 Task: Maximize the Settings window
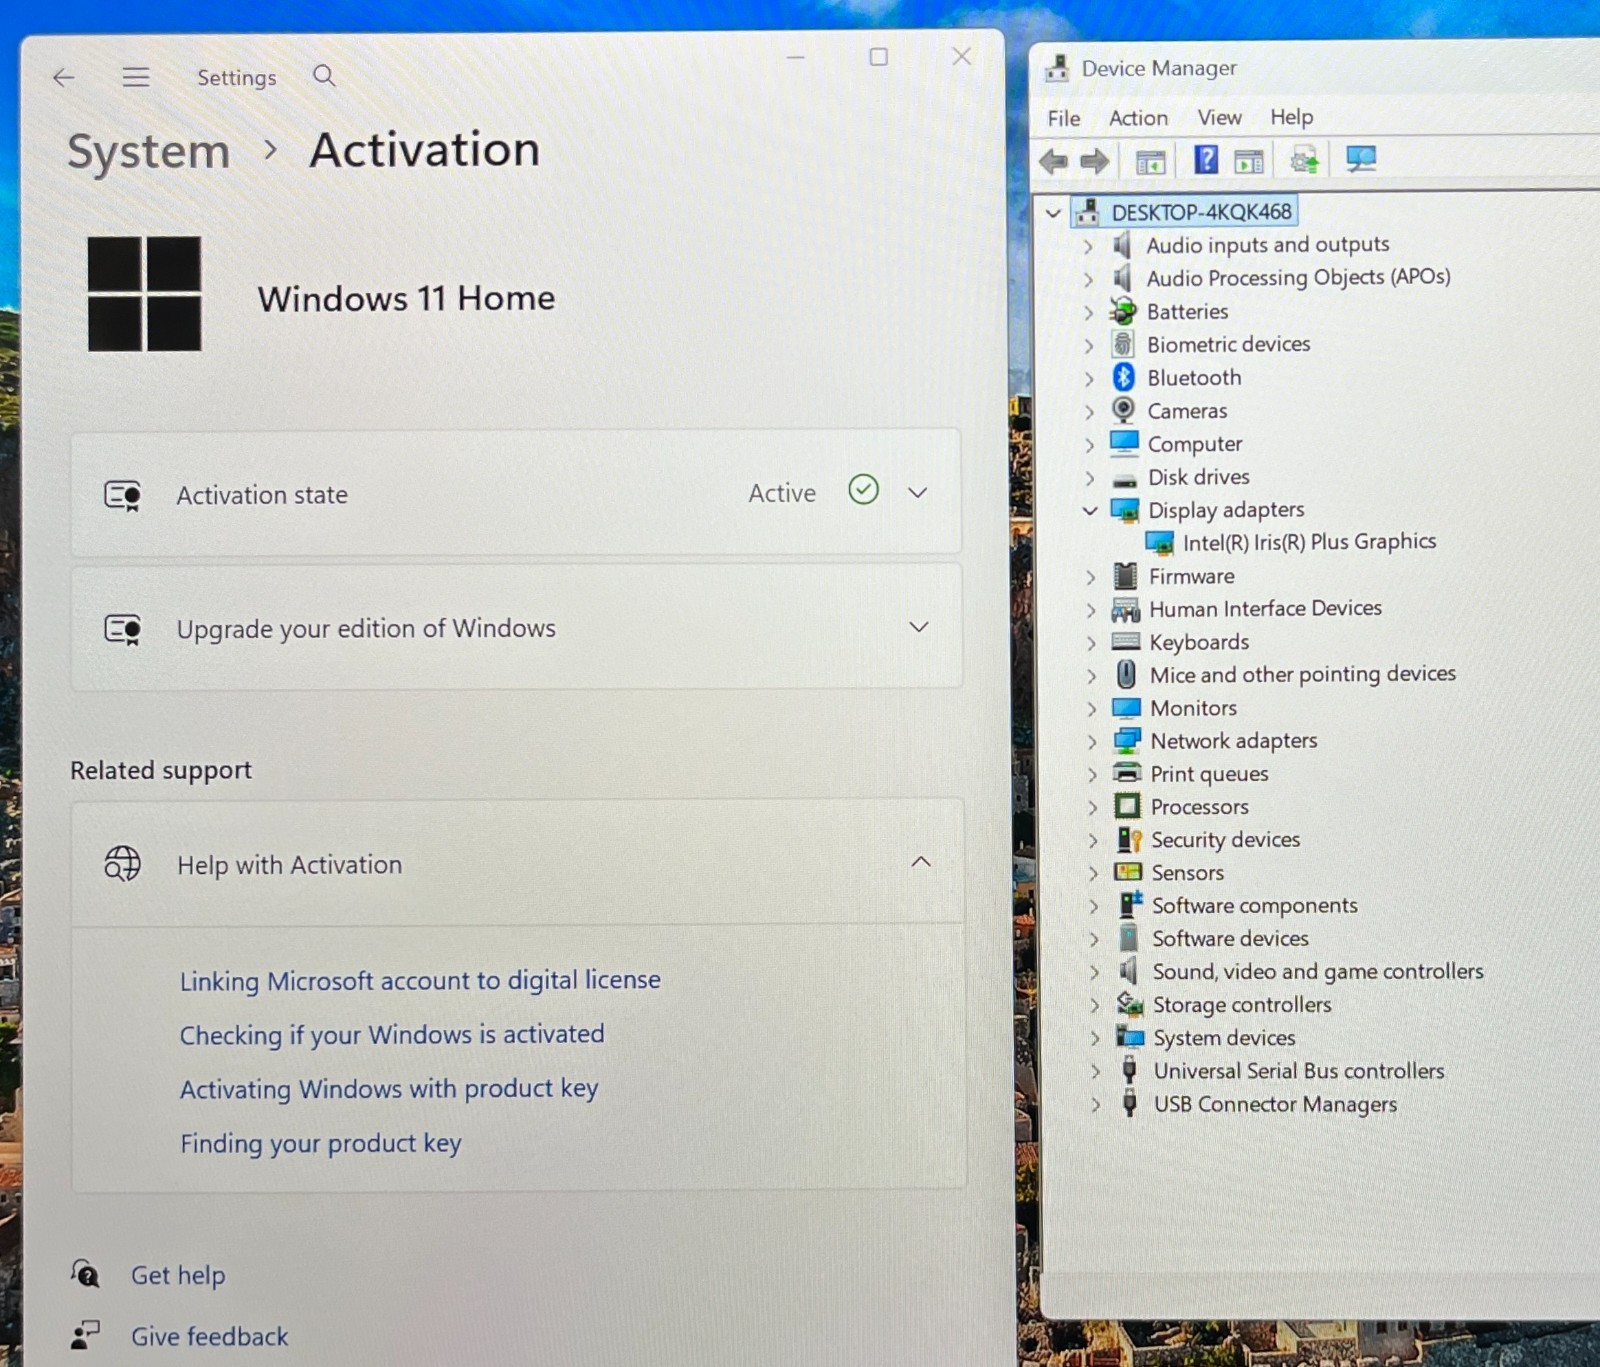(x=878, y=57)
